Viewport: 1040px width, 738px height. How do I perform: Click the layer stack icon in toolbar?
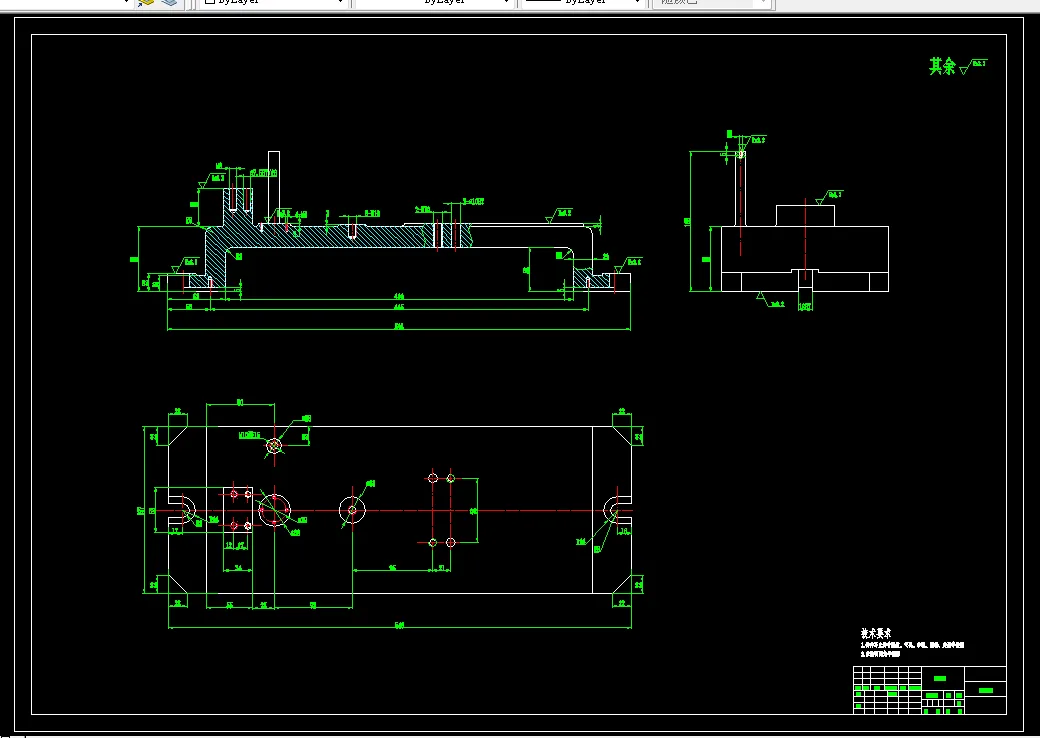tap(171, 3)
